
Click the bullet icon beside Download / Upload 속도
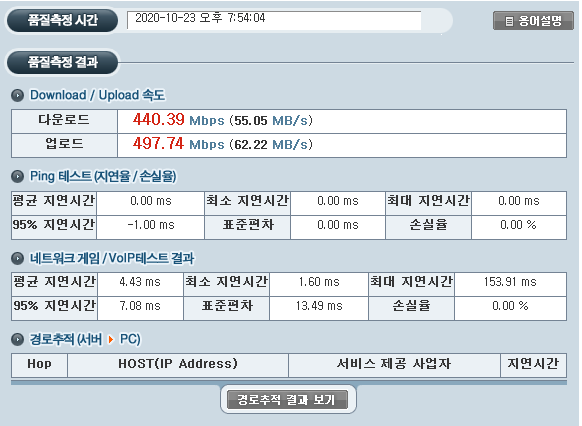[x=17, y=95]
